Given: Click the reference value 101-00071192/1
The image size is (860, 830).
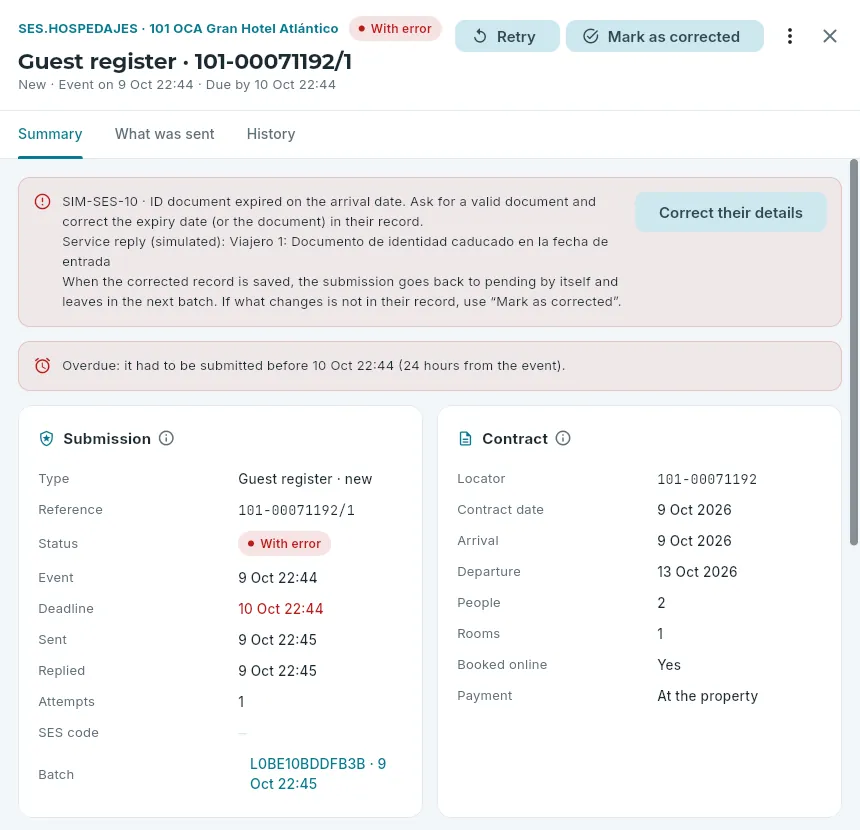Looking at the screenshot, I should tap(296, 510).
